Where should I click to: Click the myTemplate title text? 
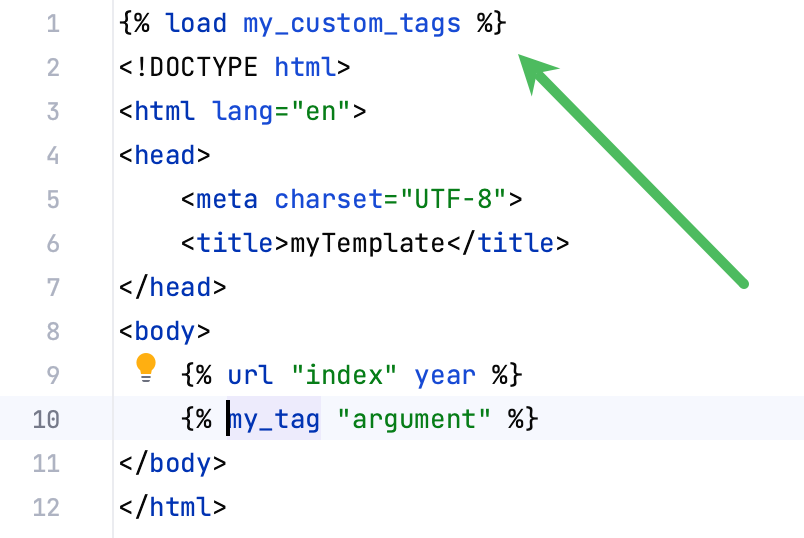[366, 243]
